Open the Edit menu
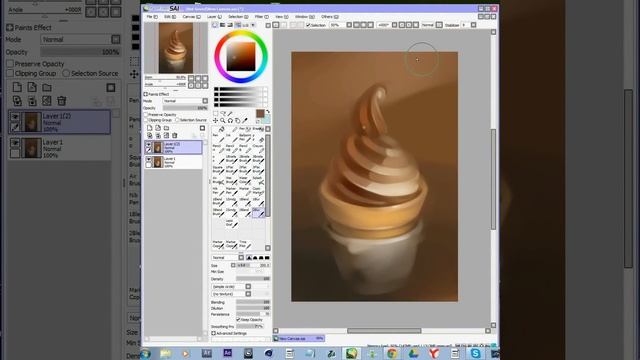640x360 pixels. (x=170, y=17)
